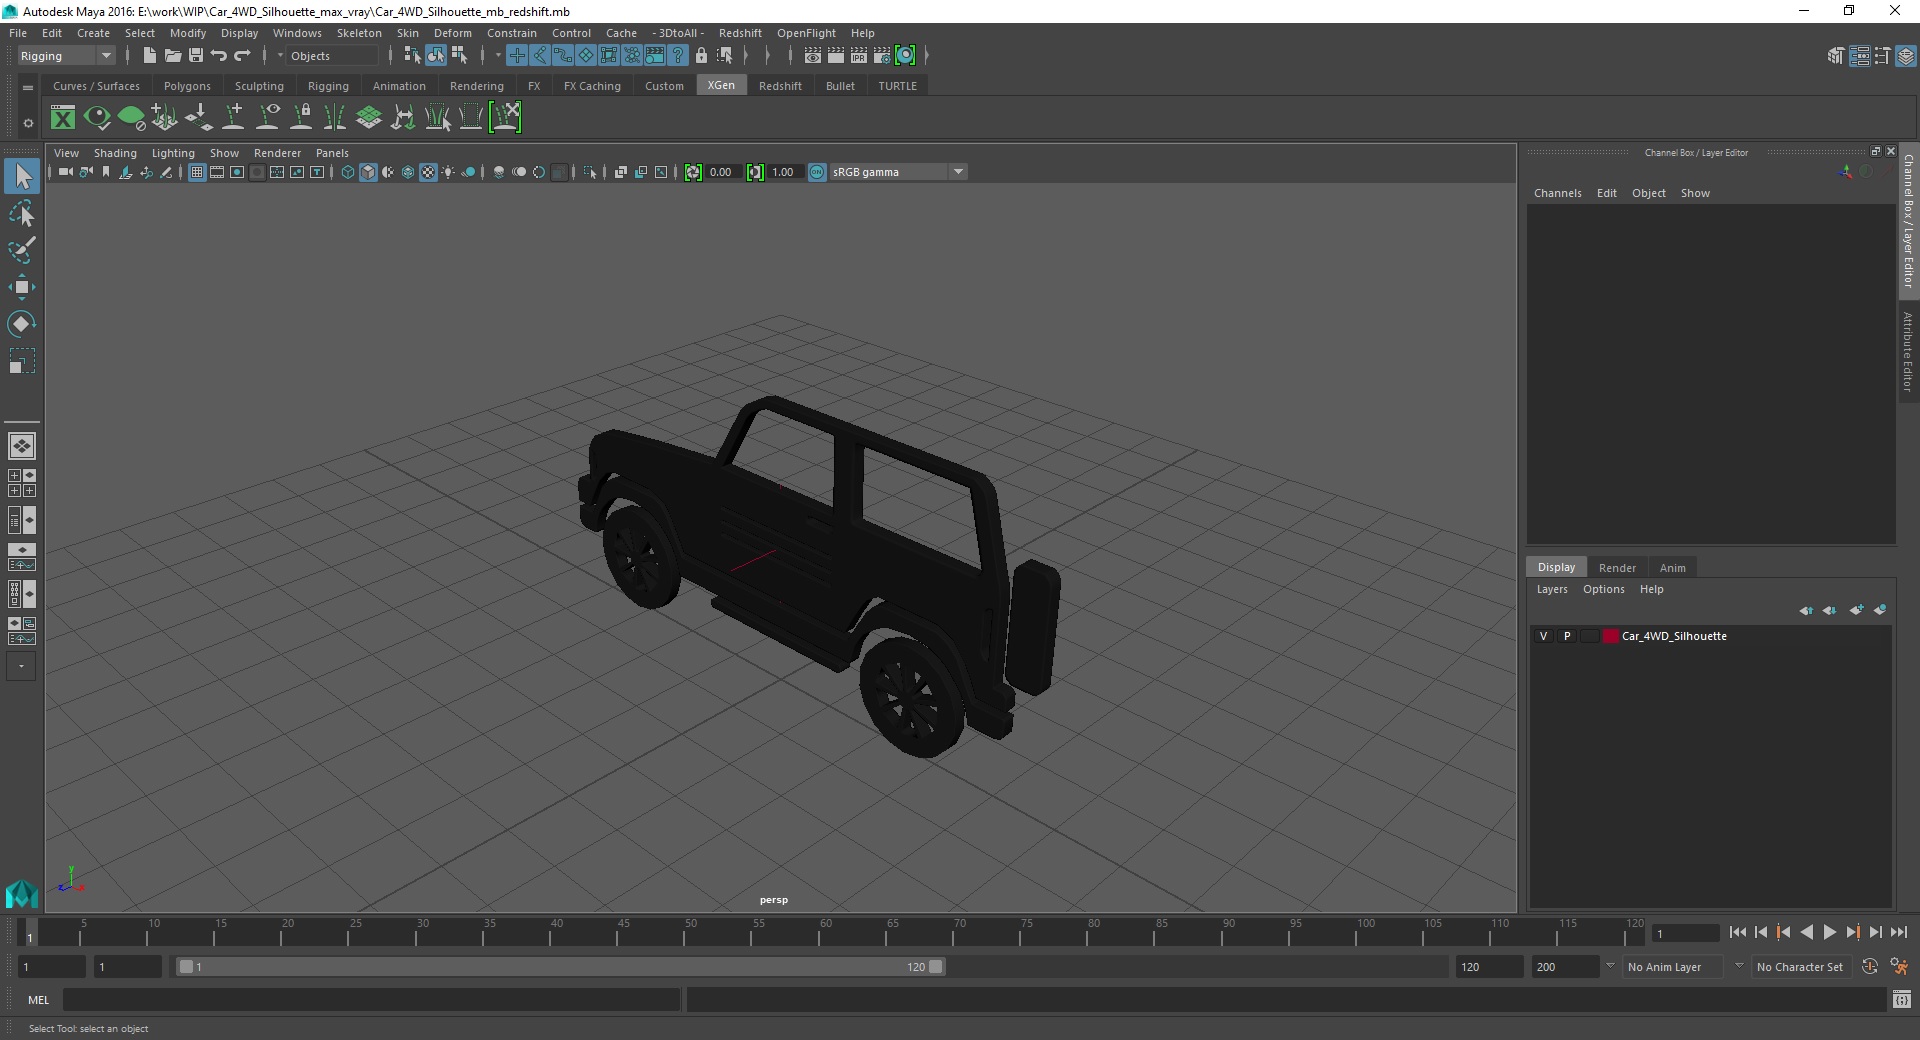
Task: Open the Attribute Editor side tab
Action: click(x=1908, y=351)
